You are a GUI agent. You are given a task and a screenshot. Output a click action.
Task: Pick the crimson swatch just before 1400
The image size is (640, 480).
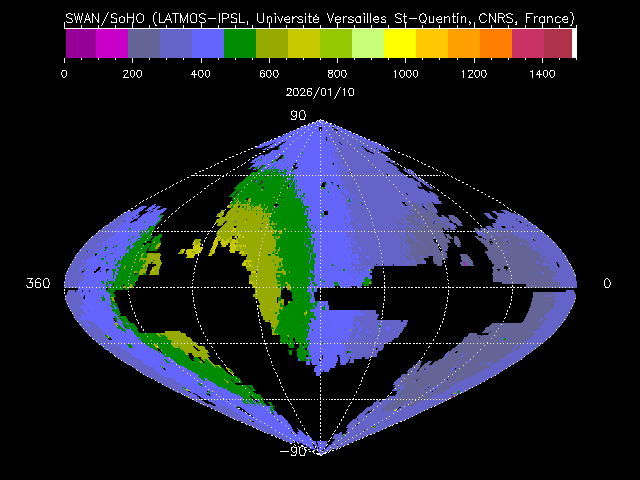click(528, 43)
